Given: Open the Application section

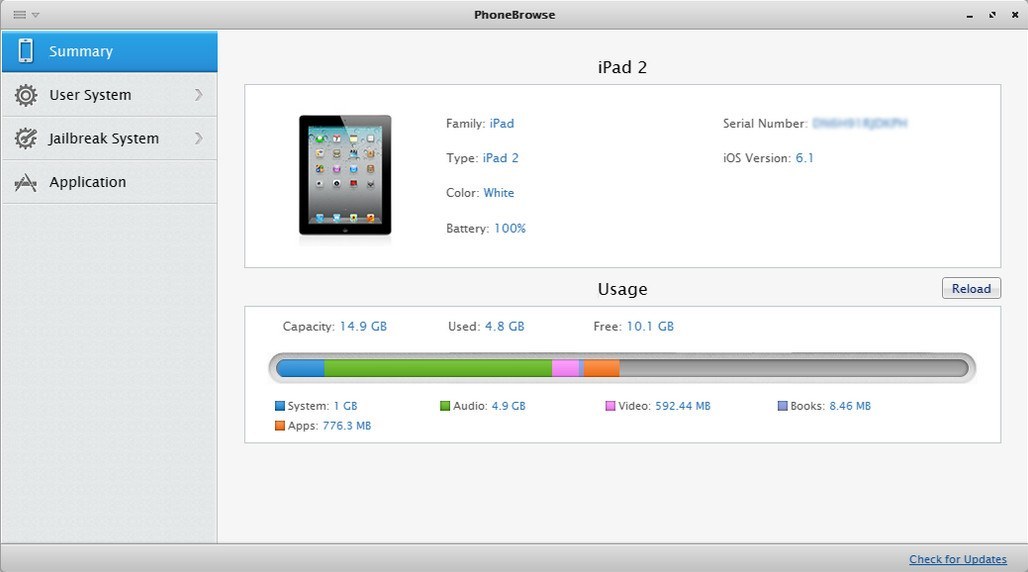Looking at the screenshot, I should (109, 182).
